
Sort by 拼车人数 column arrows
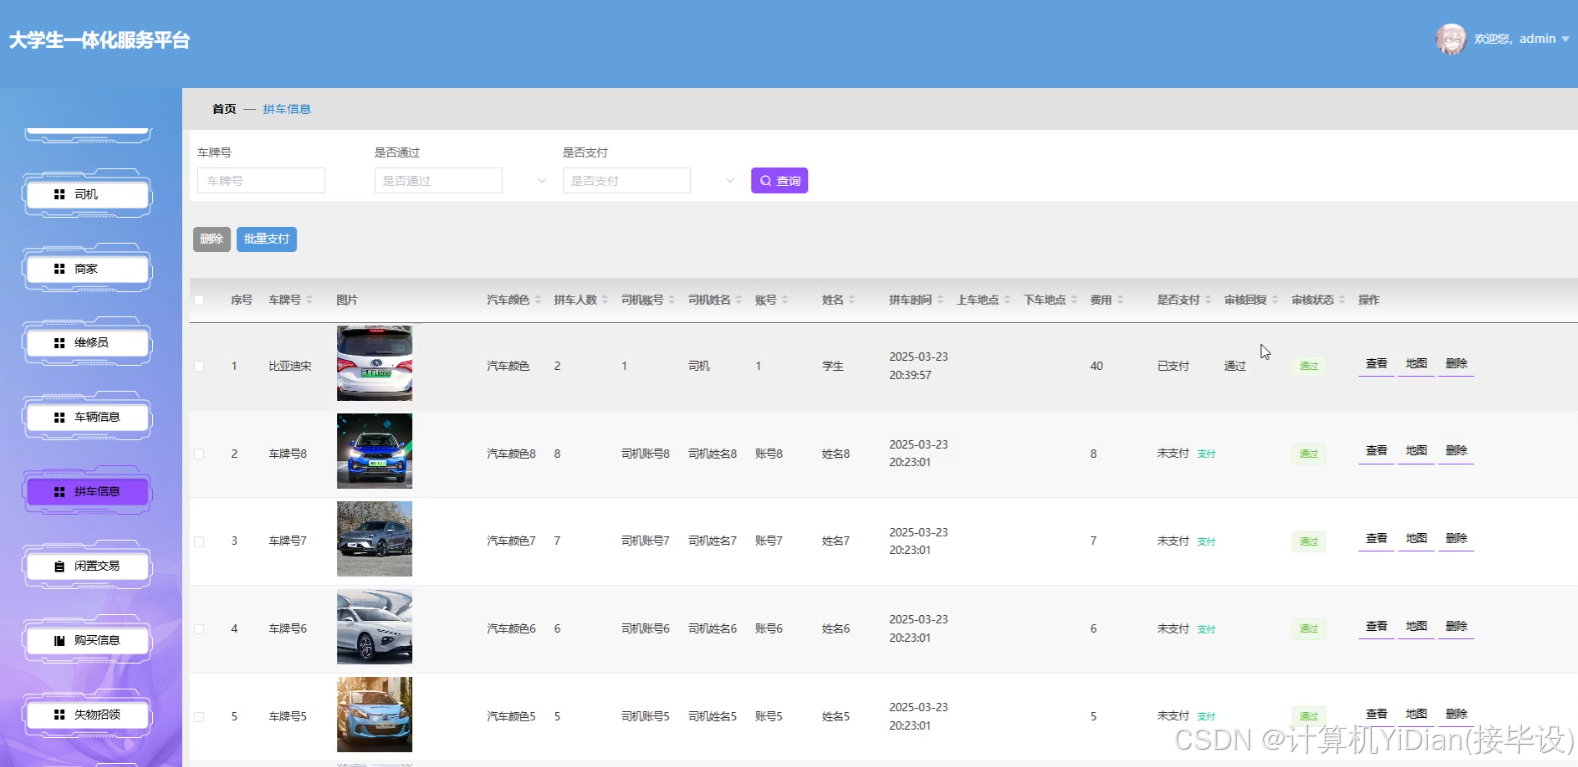604,300
